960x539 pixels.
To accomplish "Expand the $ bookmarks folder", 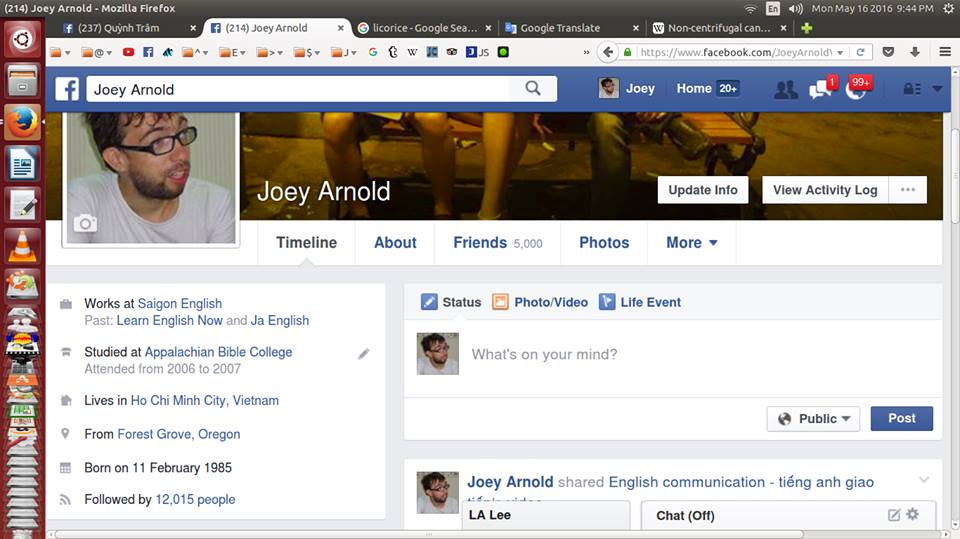I will click(307, 53).
